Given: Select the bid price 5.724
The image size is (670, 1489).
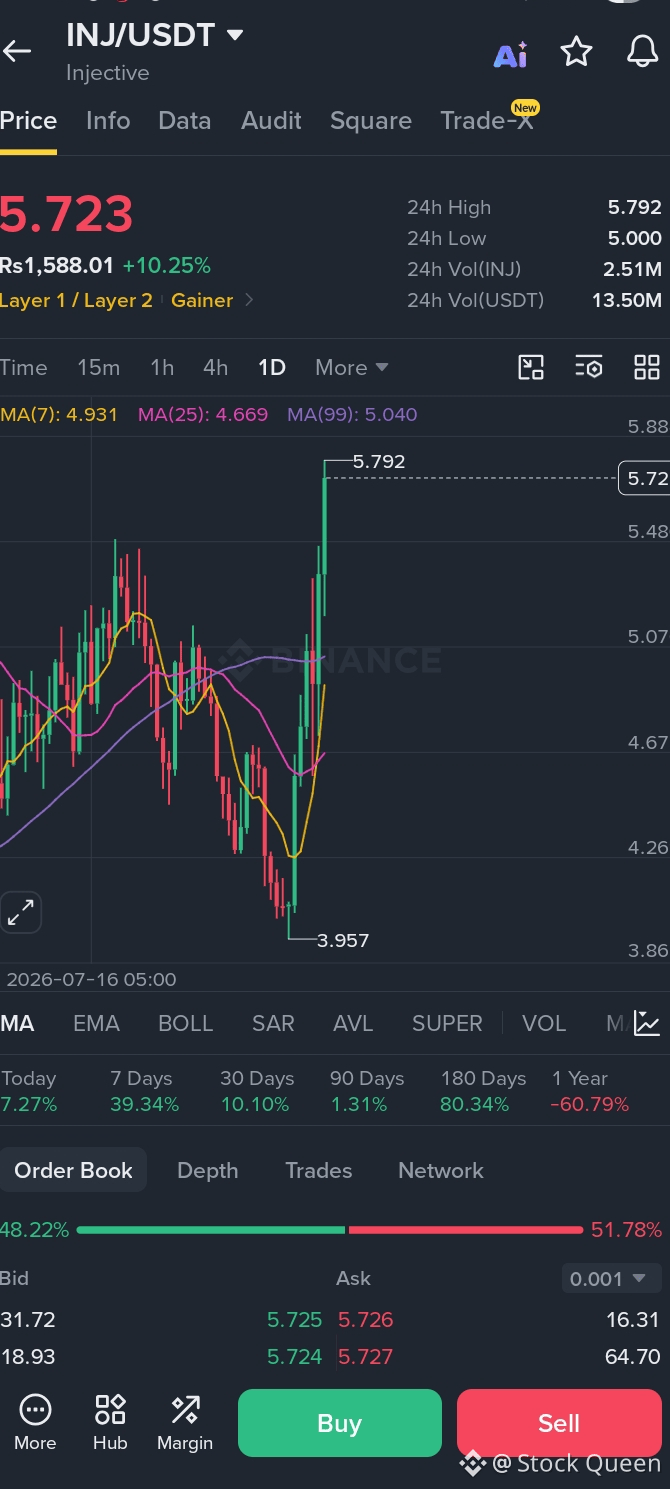Looking at the screenshot, I should [x=294, y=1357].
